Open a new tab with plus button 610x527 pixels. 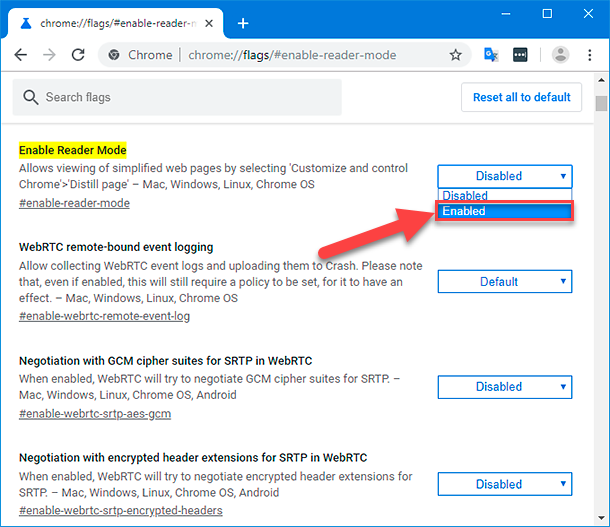[243, 23]
